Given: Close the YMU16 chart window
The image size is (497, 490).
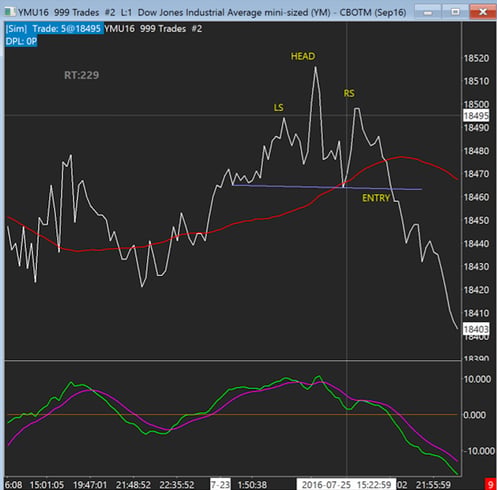Looking at the screenshot, I should [x=482, y=12].
